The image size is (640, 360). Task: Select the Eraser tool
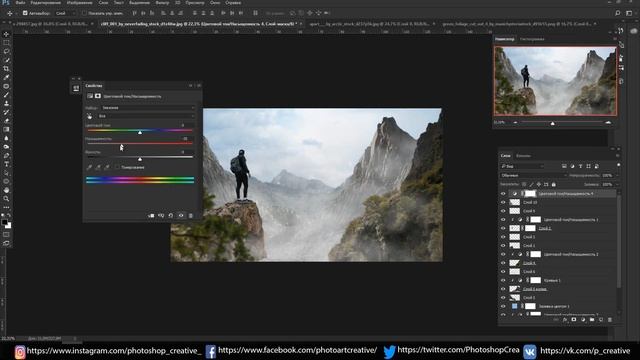coord(6,121)
